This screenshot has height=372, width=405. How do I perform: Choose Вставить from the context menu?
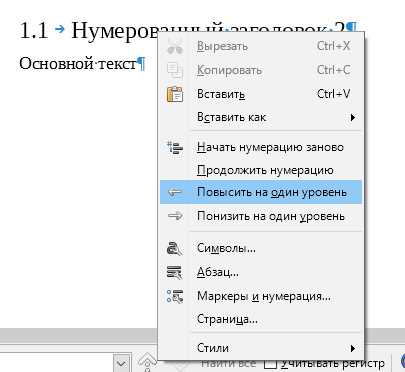pos(261,94)
